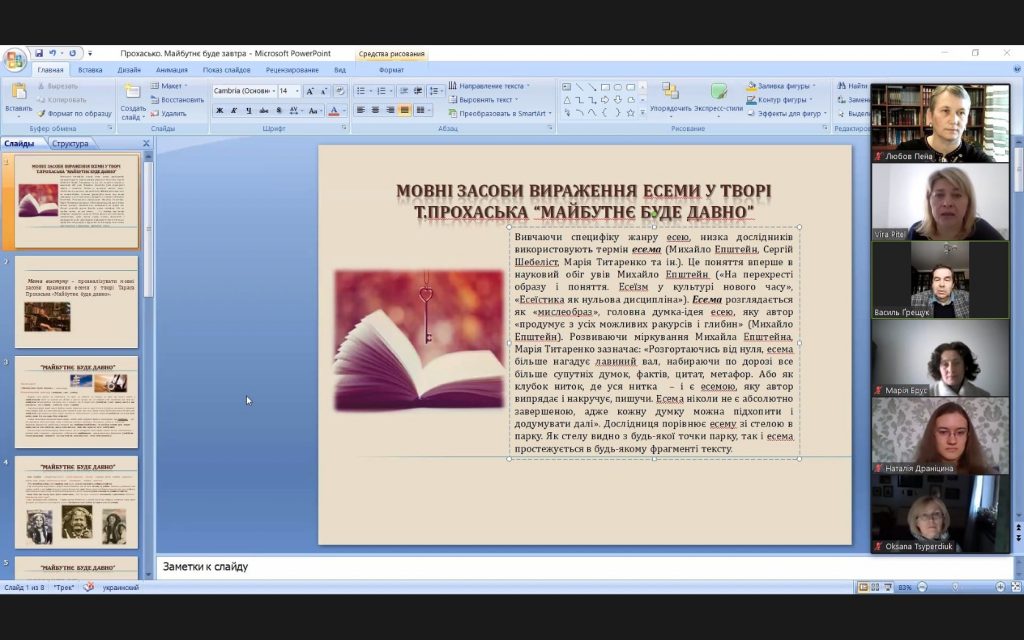This screenshot has width=1024, height=640.
Task: Open the Cambria font name dropdown
Action: point(244,91)
